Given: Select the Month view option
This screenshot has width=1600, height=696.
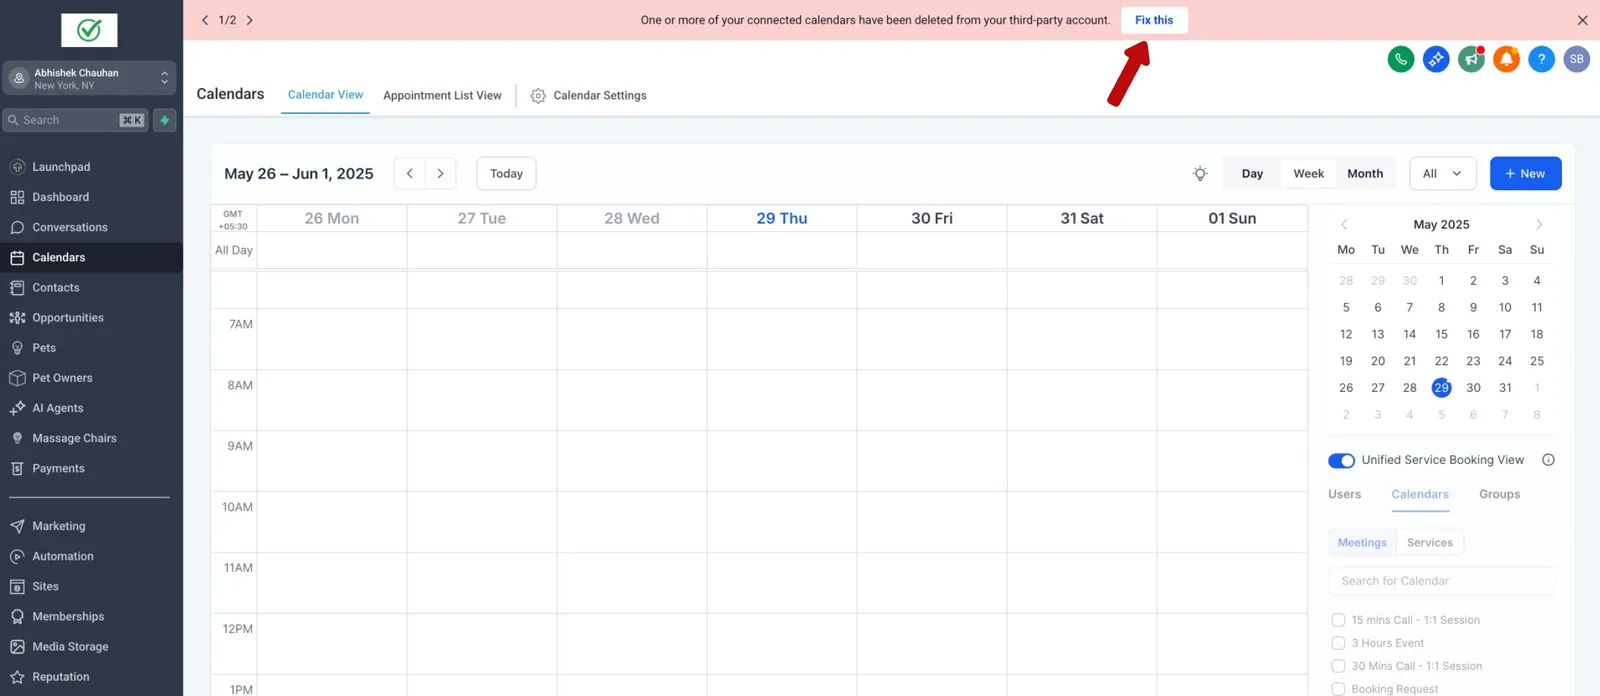Looking at the screenshot, I should [1365, 173].
